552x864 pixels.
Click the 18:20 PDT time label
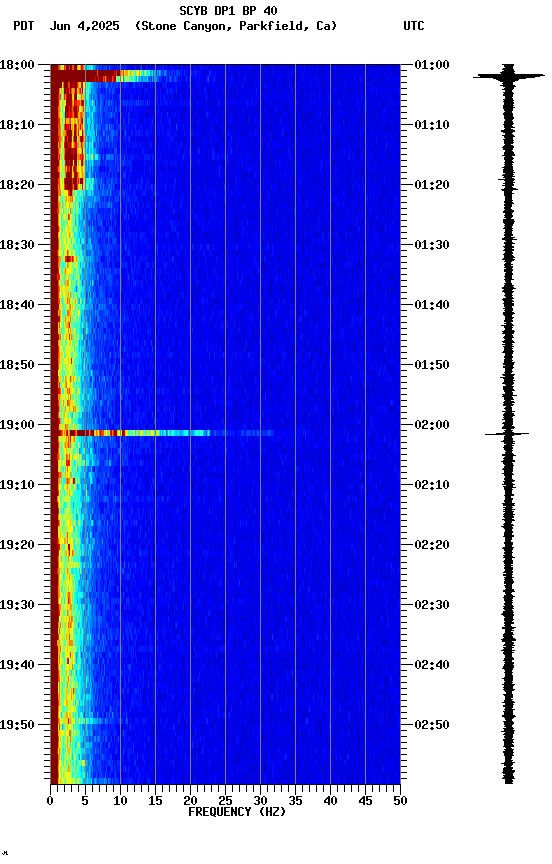(x=17, y=185)
